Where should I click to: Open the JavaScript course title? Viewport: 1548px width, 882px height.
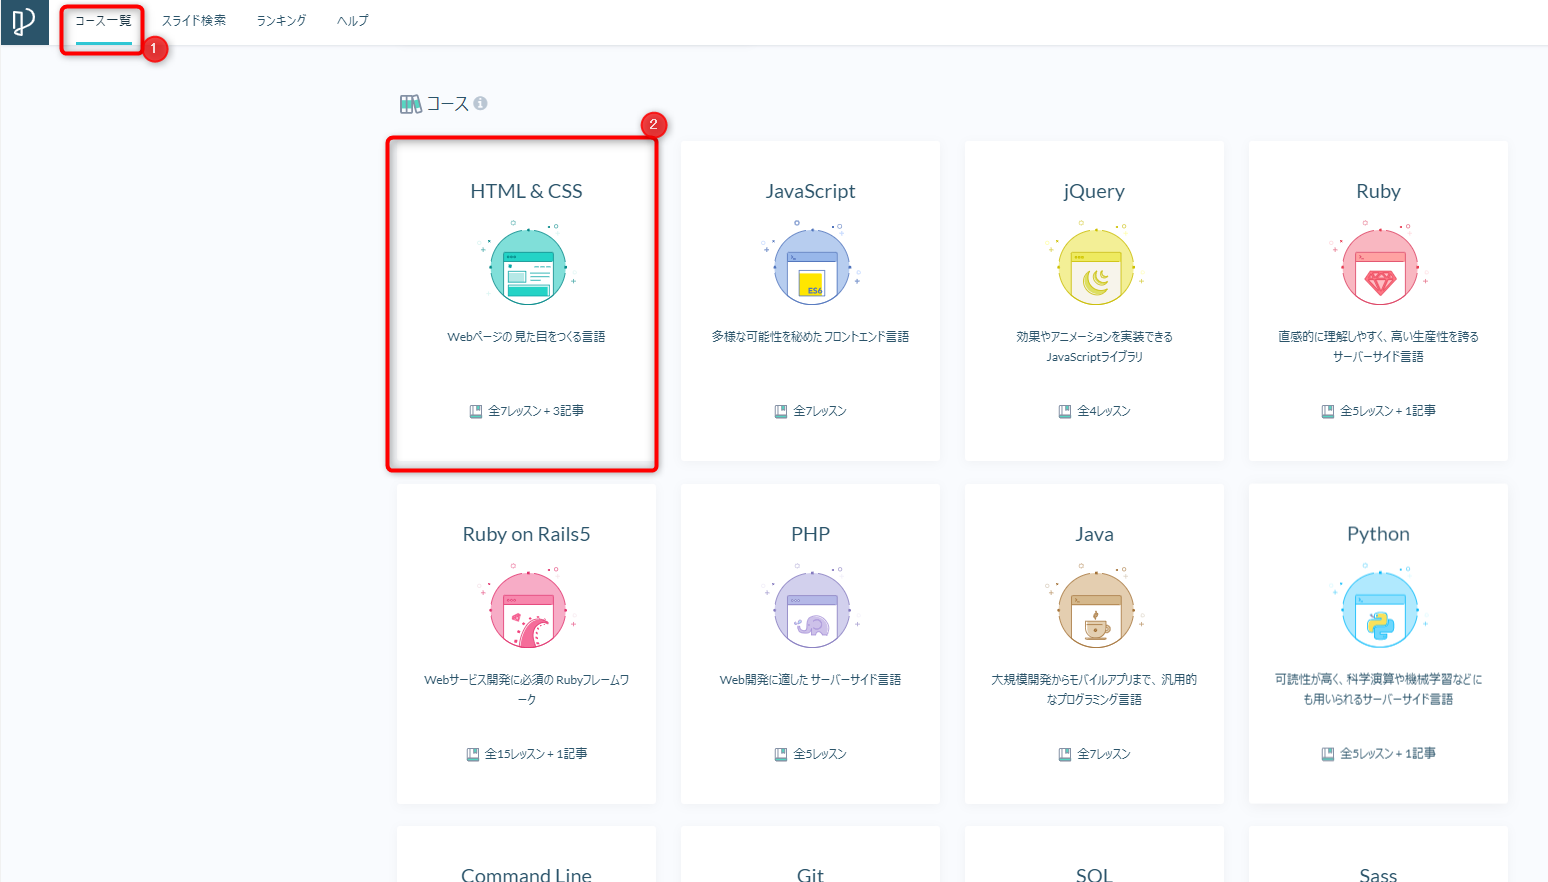(x=811, y=191)
